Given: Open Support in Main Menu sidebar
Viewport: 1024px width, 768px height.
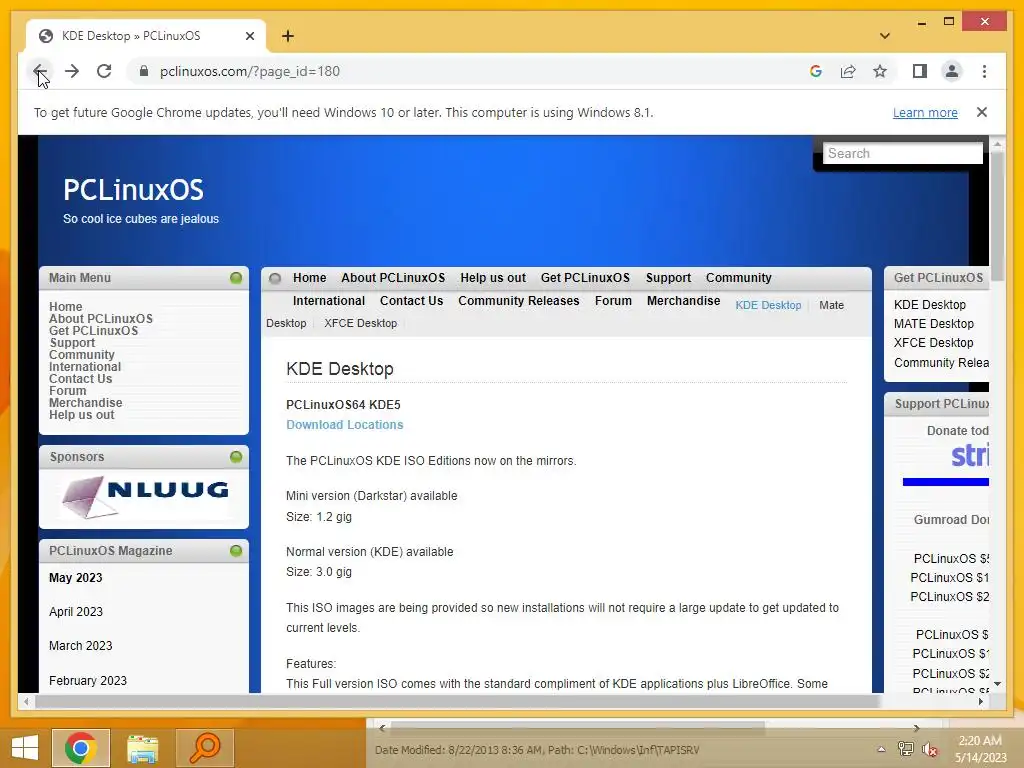Looking at the screenshot, I should click(72, 343).
